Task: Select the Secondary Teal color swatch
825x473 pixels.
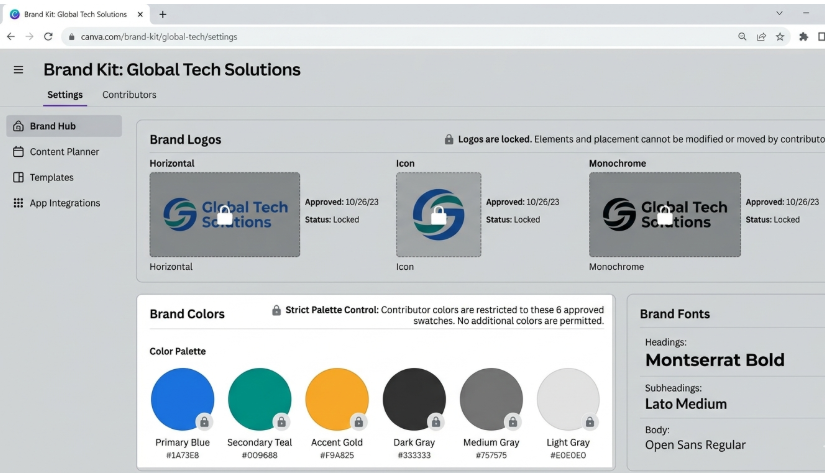Action: coord(259,399)
